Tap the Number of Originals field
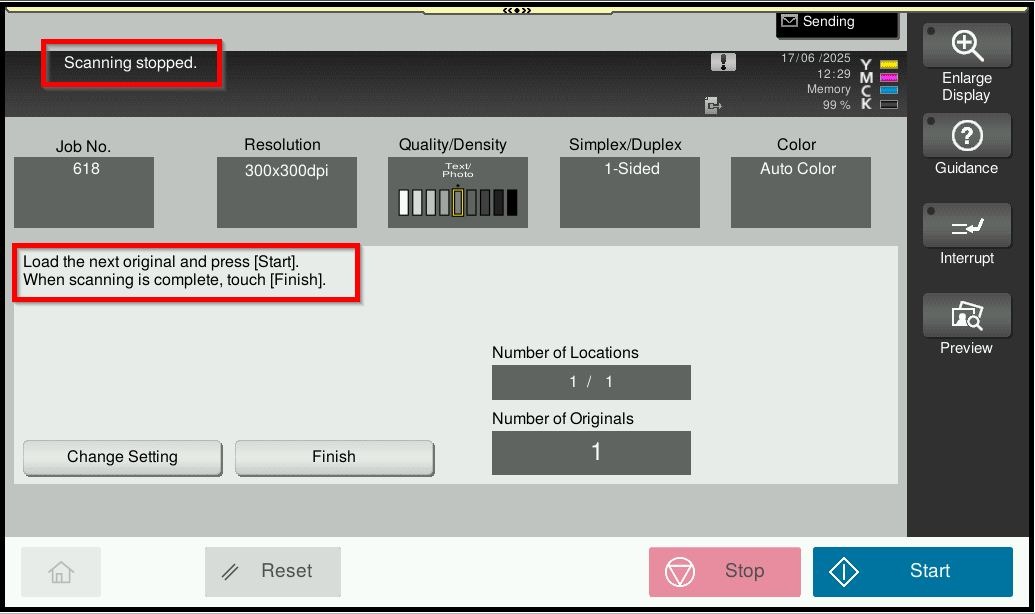Image resolution: width=1035 pixels, height=614 pixels. click(591, 453)
